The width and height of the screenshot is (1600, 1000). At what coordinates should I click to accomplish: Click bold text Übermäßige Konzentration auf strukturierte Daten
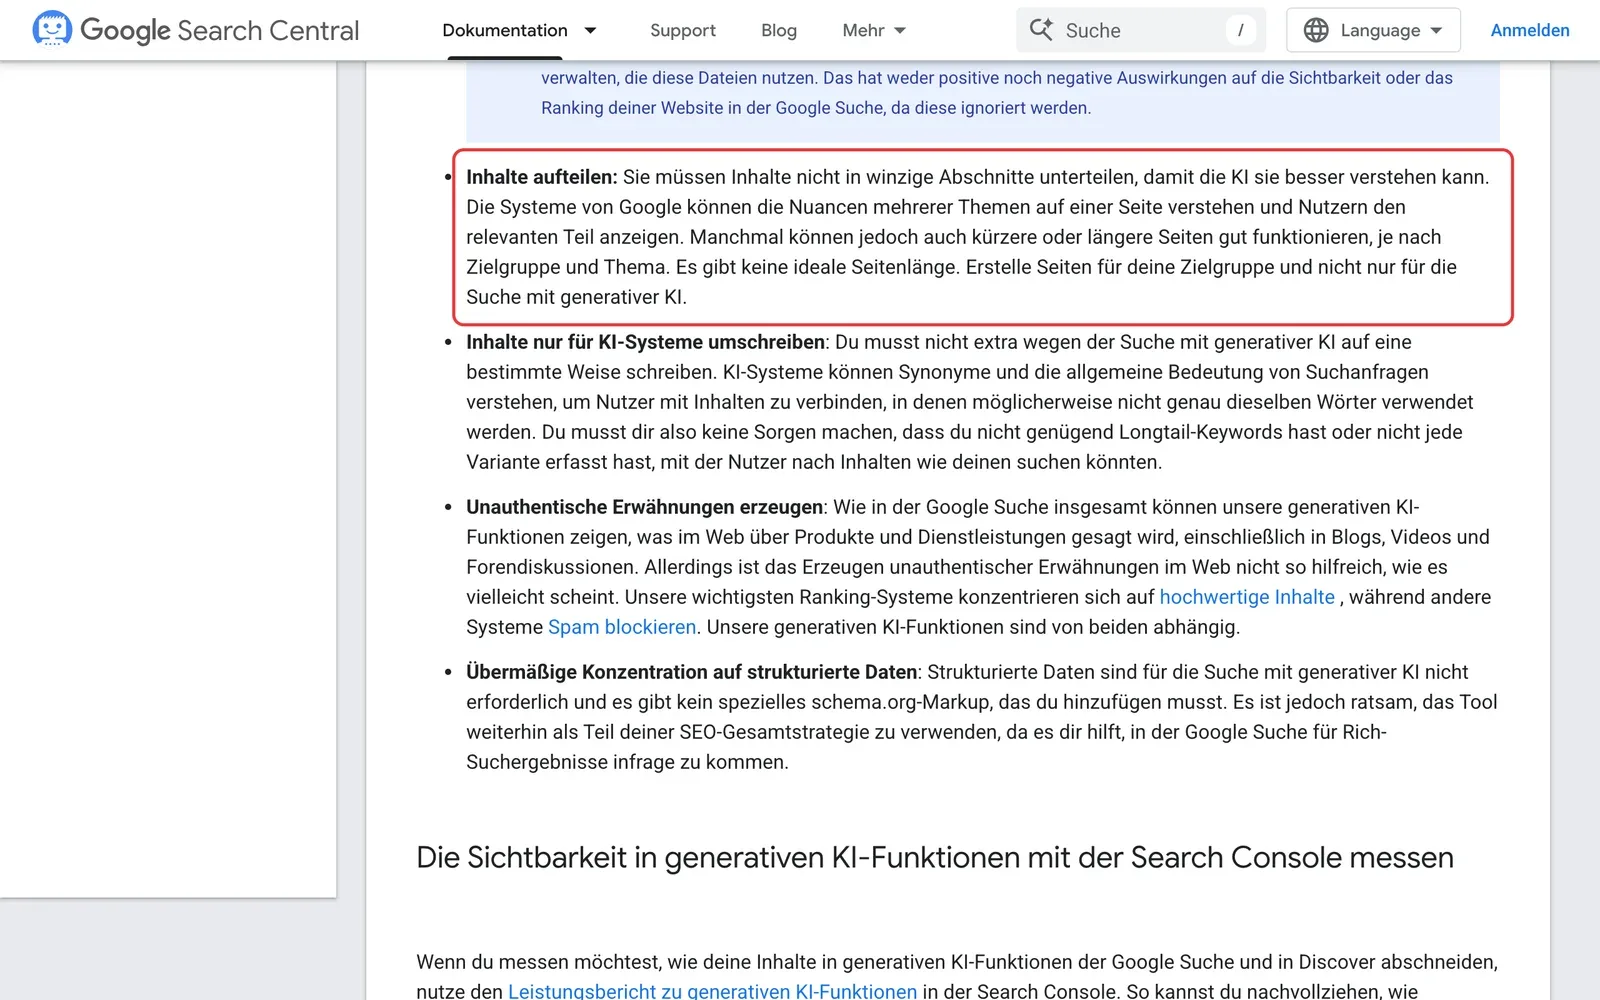[x=692, y=672]
